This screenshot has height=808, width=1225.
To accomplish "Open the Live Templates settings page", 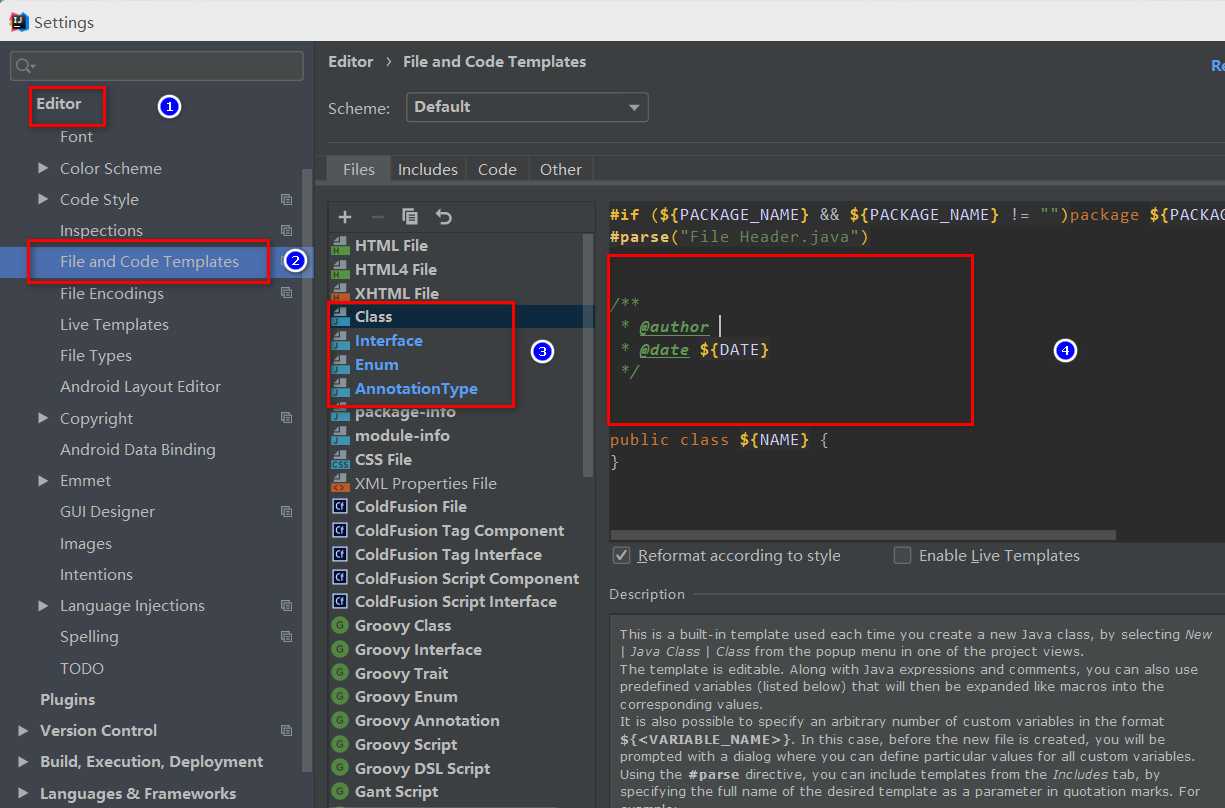I will pyautogui.click(x=114, y=324).
